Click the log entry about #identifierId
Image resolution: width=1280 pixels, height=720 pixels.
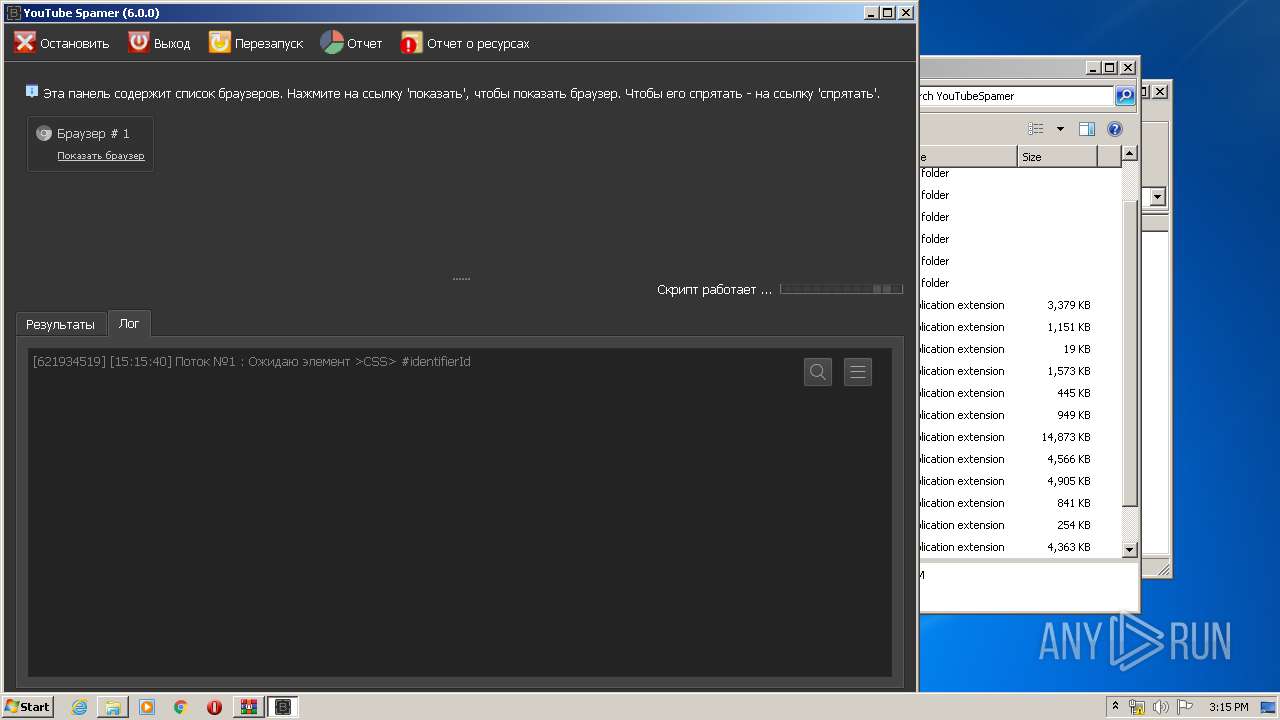(252, 361)
